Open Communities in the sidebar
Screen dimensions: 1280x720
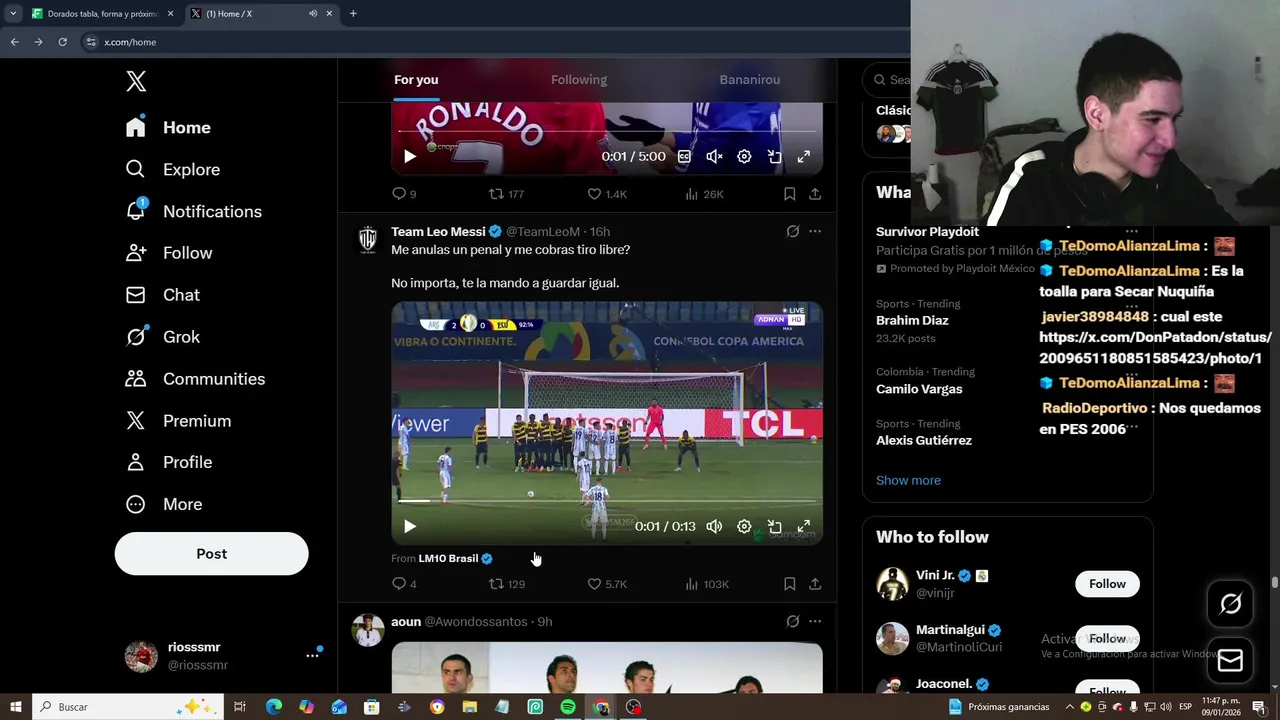[195, 380]
